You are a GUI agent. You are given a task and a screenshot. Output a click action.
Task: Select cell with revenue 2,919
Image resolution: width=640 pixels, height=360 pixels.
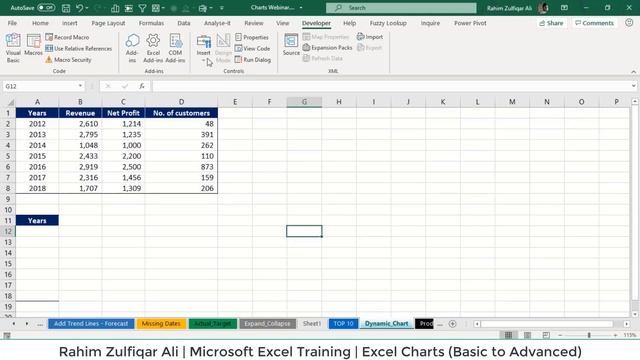[80, 167]
